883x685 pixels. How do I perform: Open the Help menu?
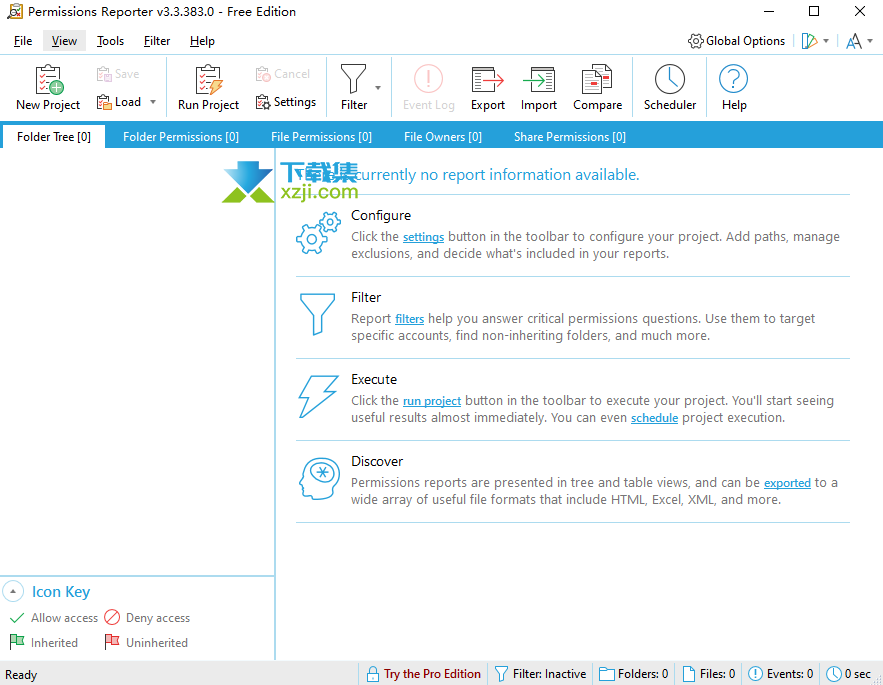202,41
